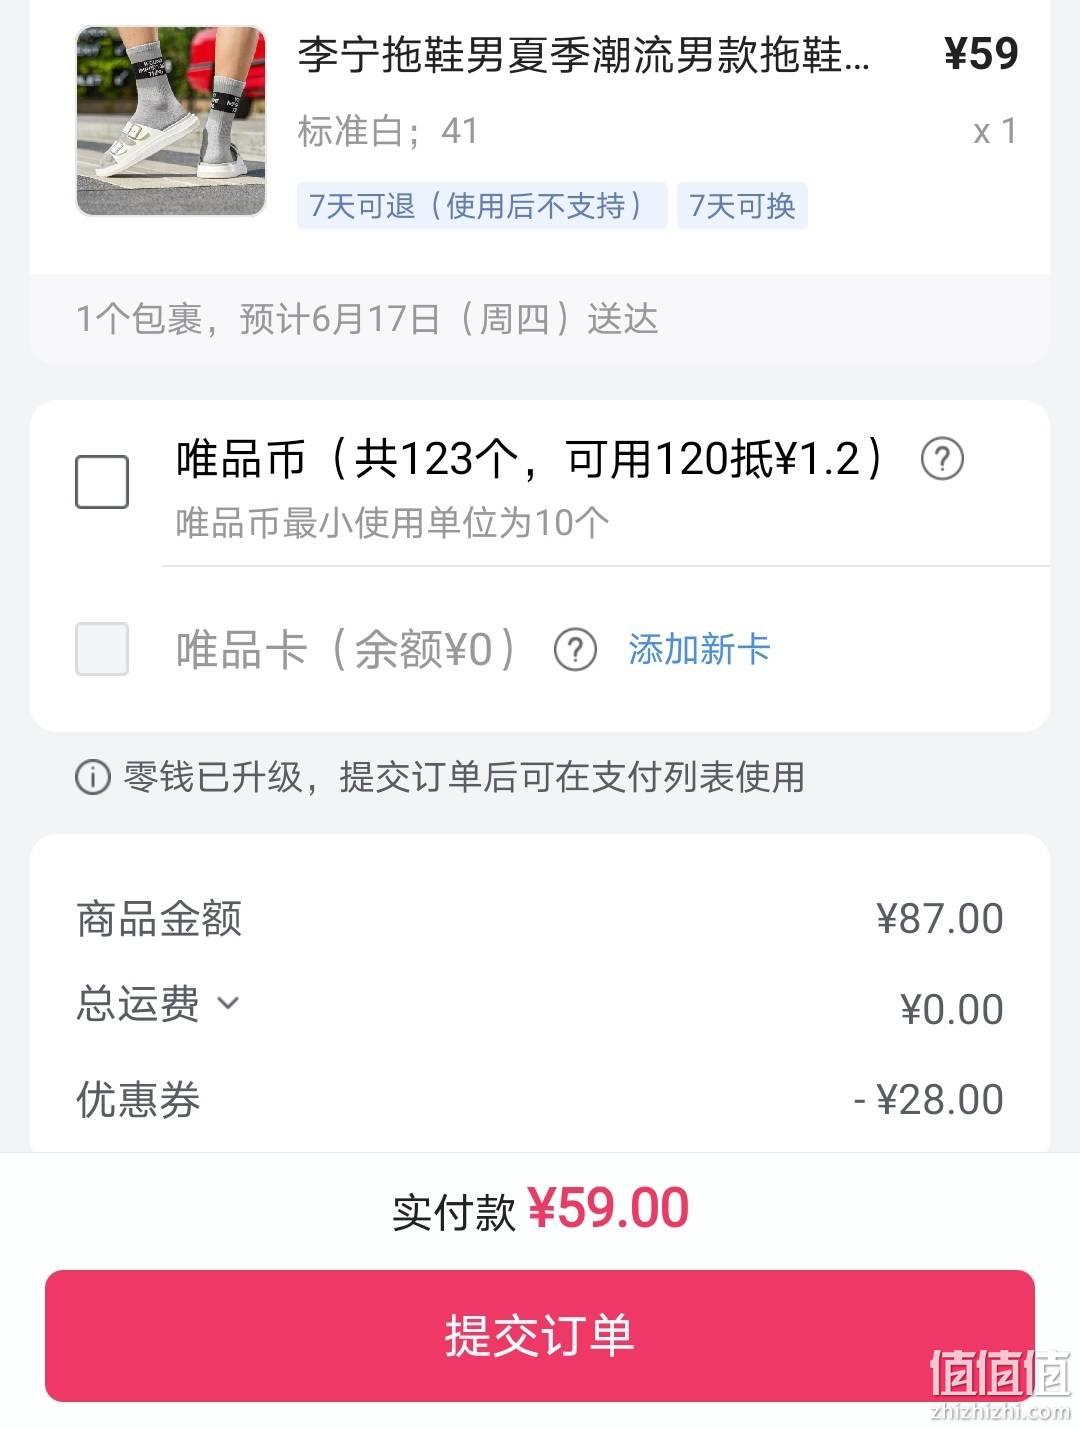Select the 标准白；41 specification text
Image resolution: width=1080 pixels, height=1429 pixels.
(x=388, y=131)
